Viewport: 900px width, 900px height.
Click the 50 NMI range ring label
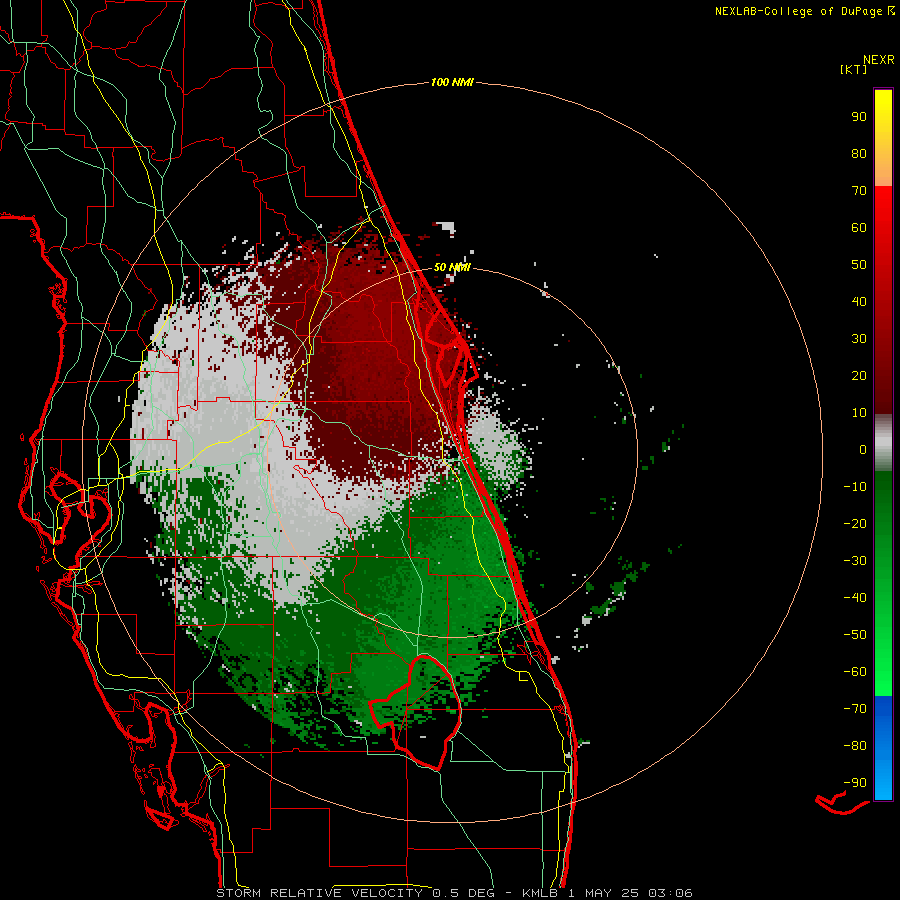click(x=452, y=267)
